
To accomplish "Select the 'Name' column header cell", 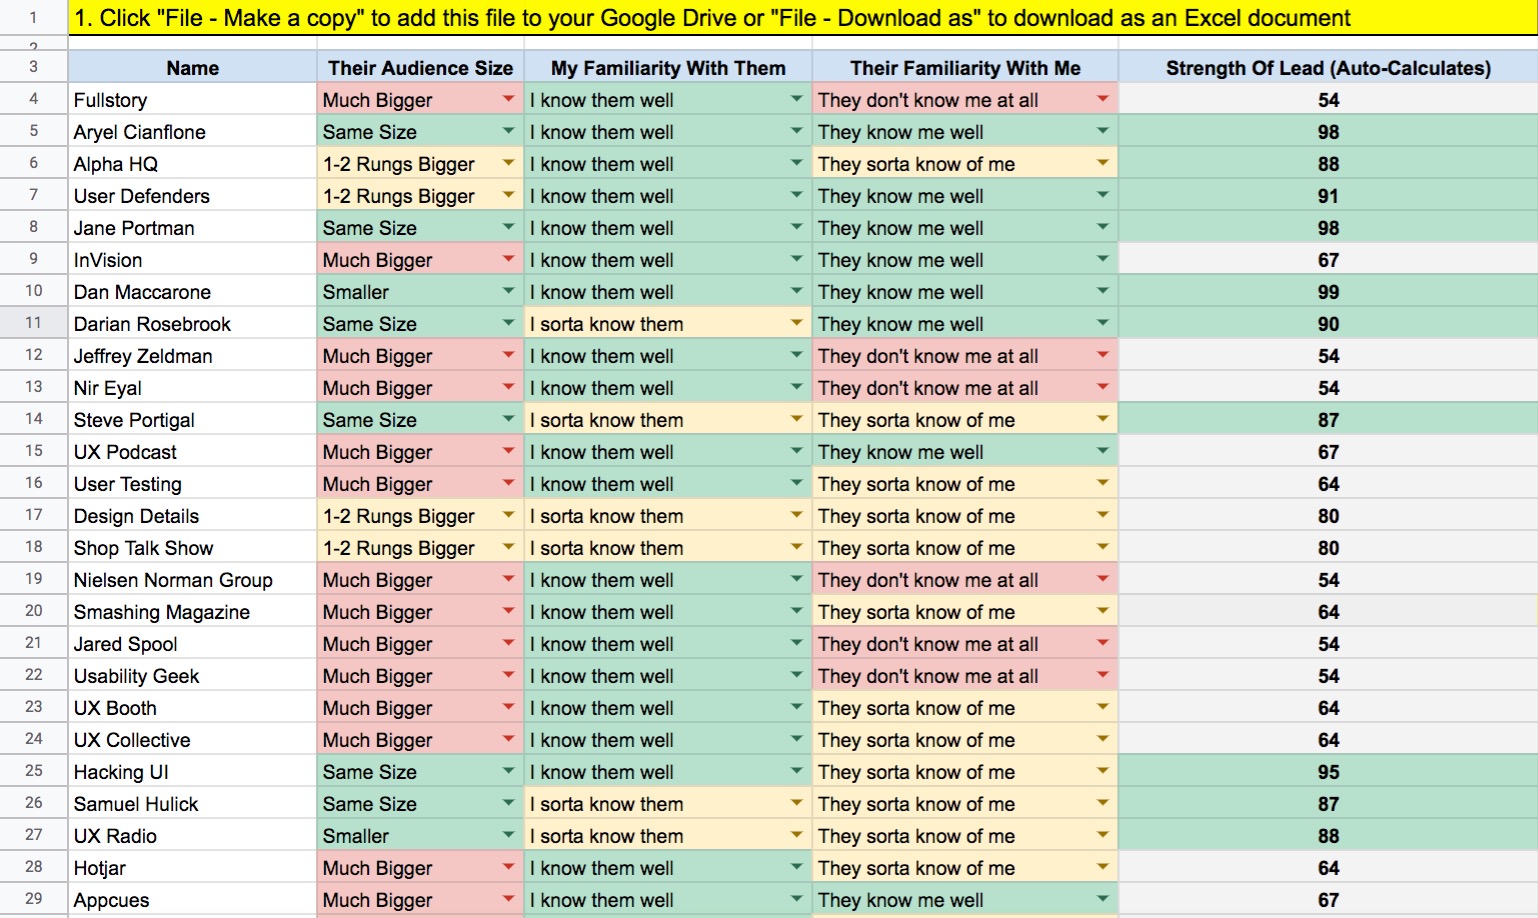I will pos(192,67).
